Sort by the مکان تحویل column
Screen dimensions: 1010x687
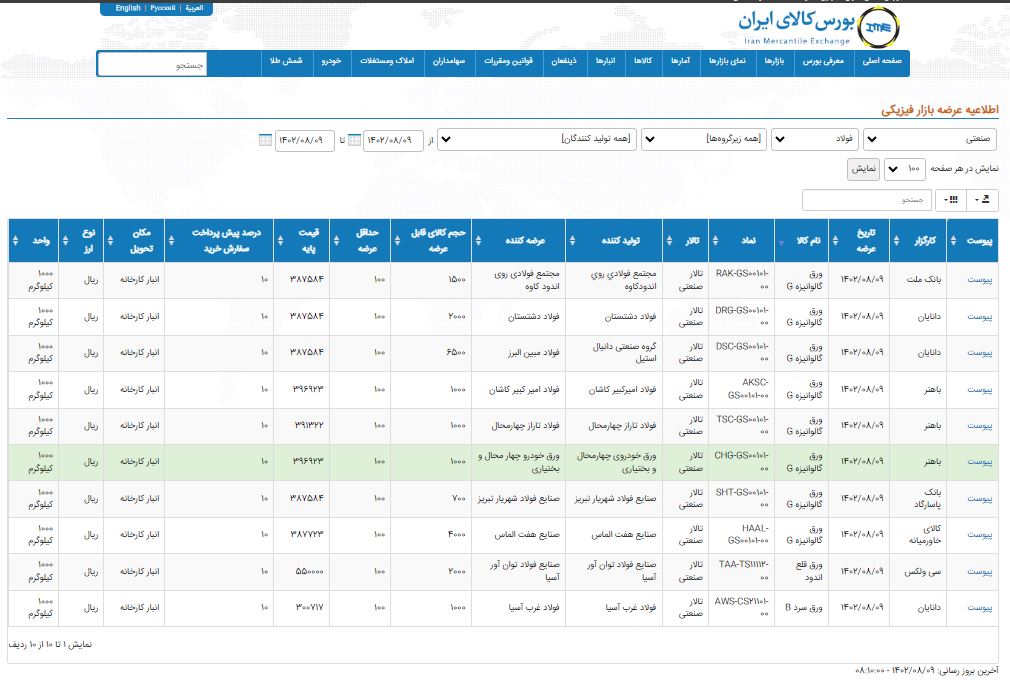tap(134, 241)
